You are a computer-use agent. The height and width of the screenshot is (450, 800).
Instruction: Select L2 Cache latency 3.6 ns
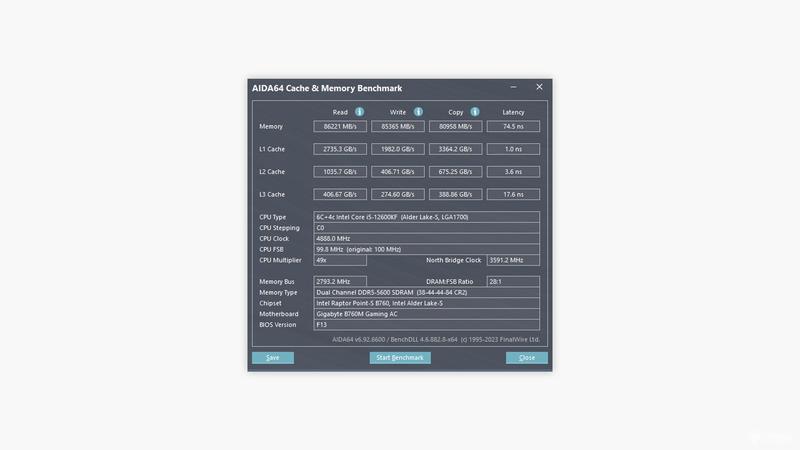click(513, 171)
